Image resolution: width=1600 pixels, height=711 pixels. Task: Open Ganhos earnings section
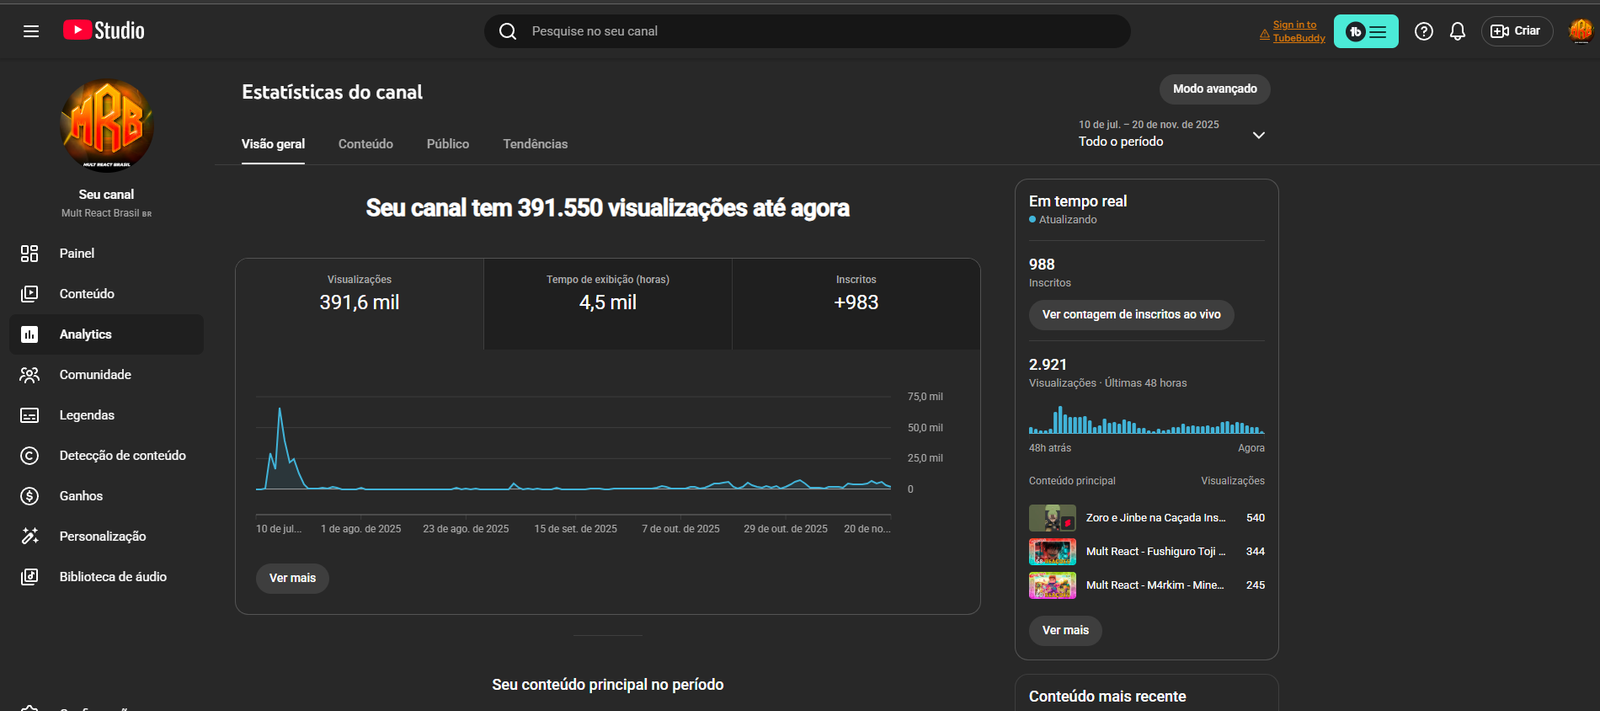pos(81,496)
